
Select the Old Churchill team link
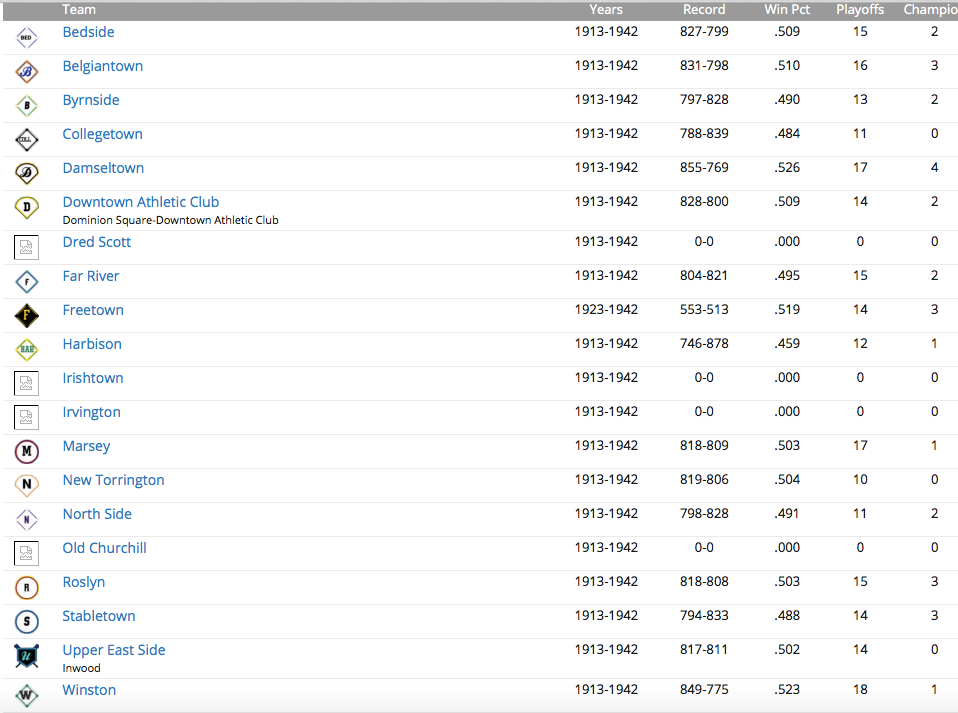pos(104,548)
